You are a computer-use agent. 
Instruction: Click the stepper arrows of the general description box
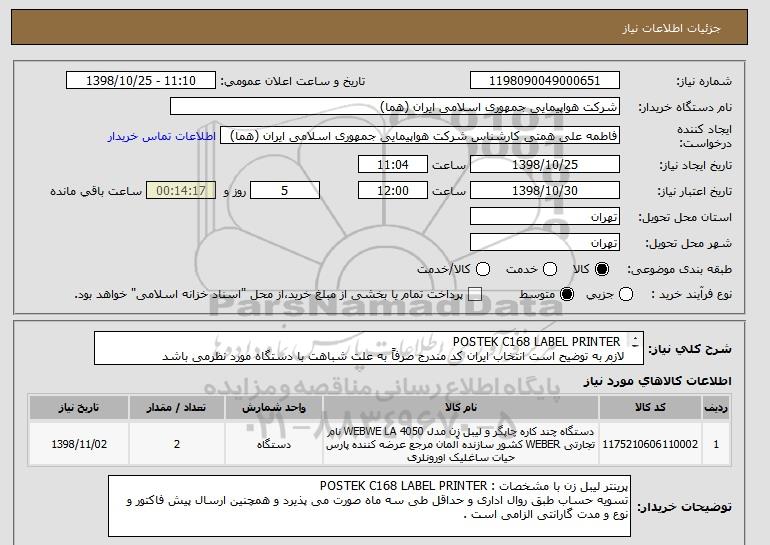(x=635, y=342)
